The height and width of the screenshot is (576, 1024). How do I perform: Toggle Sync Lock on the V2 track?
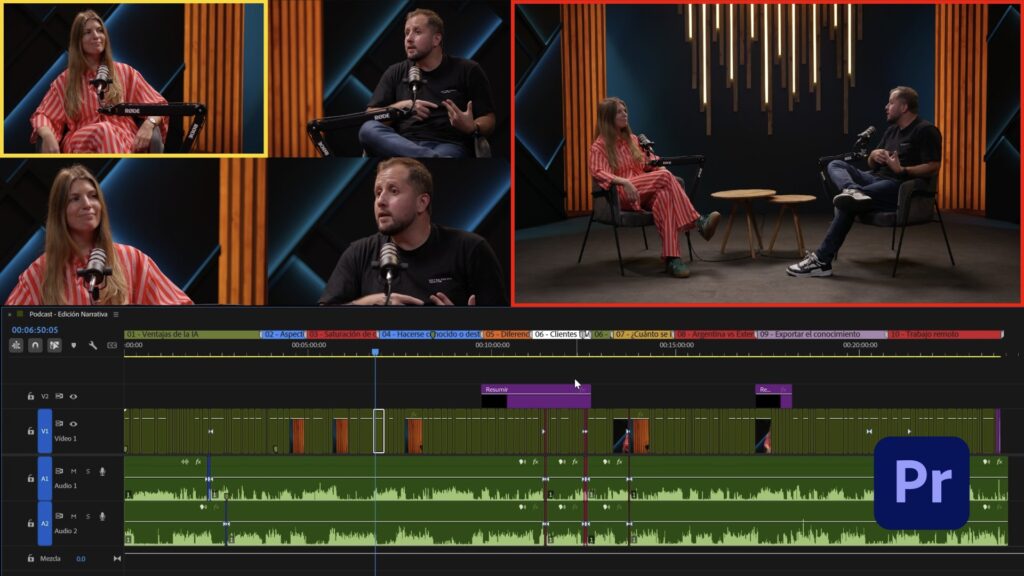(60, 397)
